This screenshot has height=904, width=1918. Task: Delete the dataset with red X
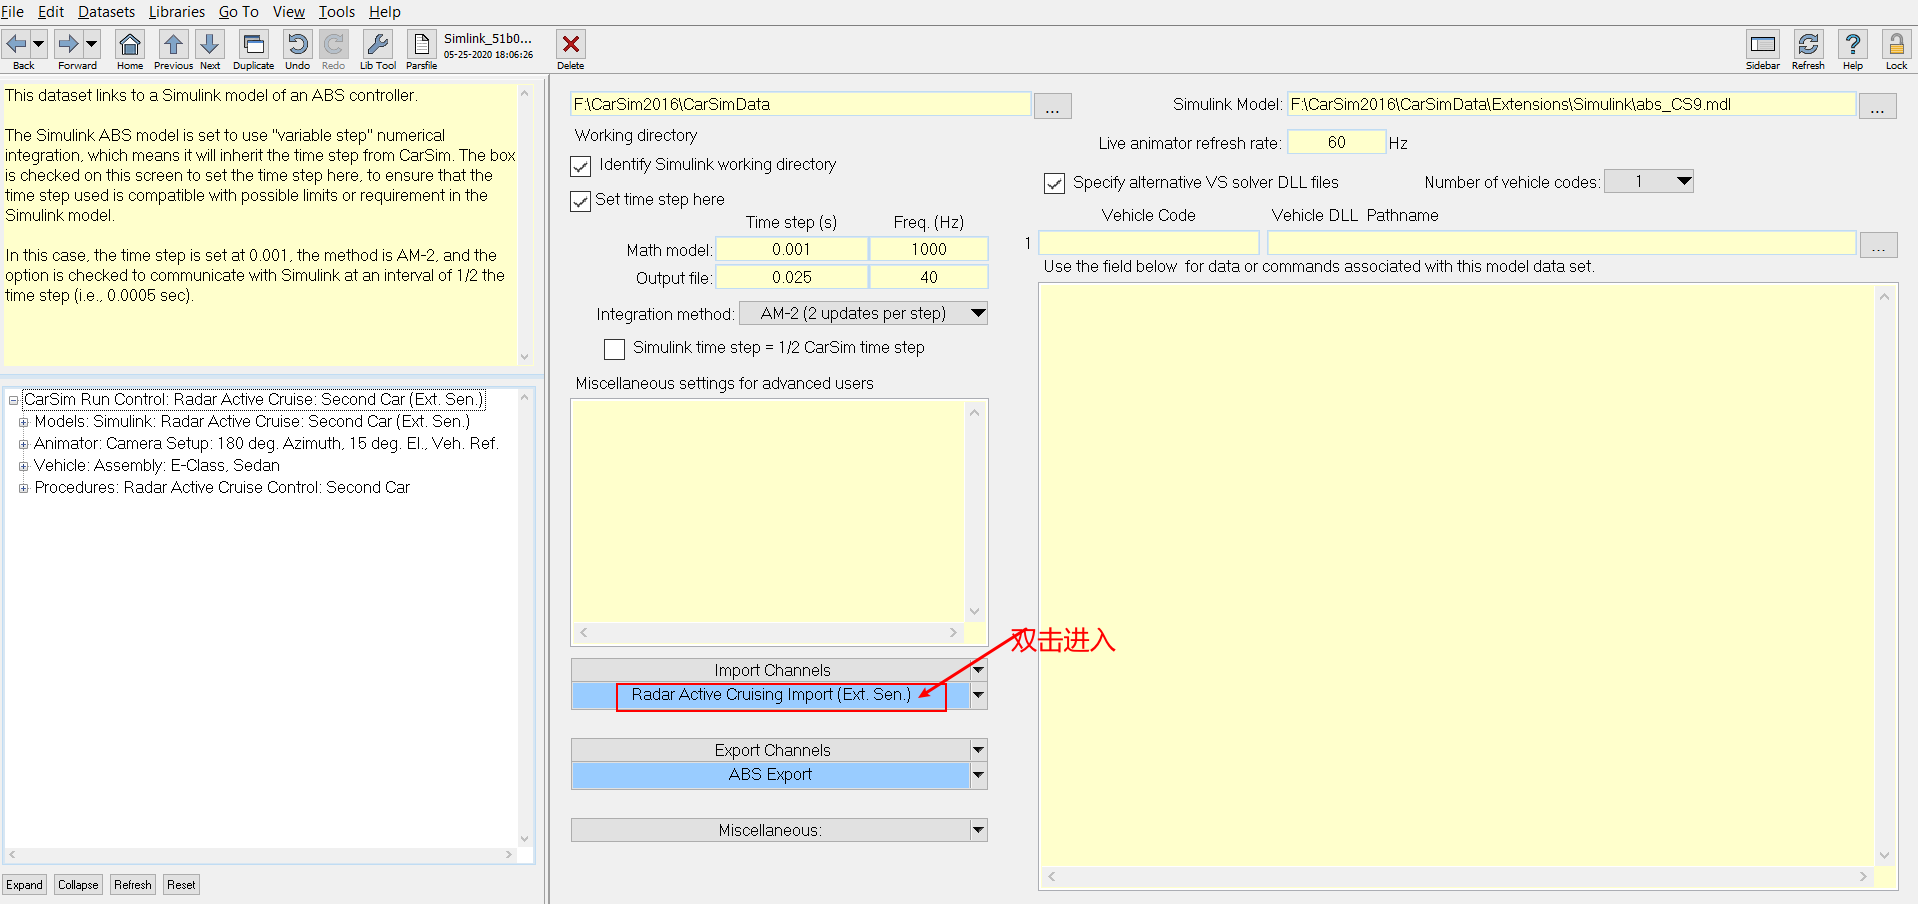click(571, 44)
